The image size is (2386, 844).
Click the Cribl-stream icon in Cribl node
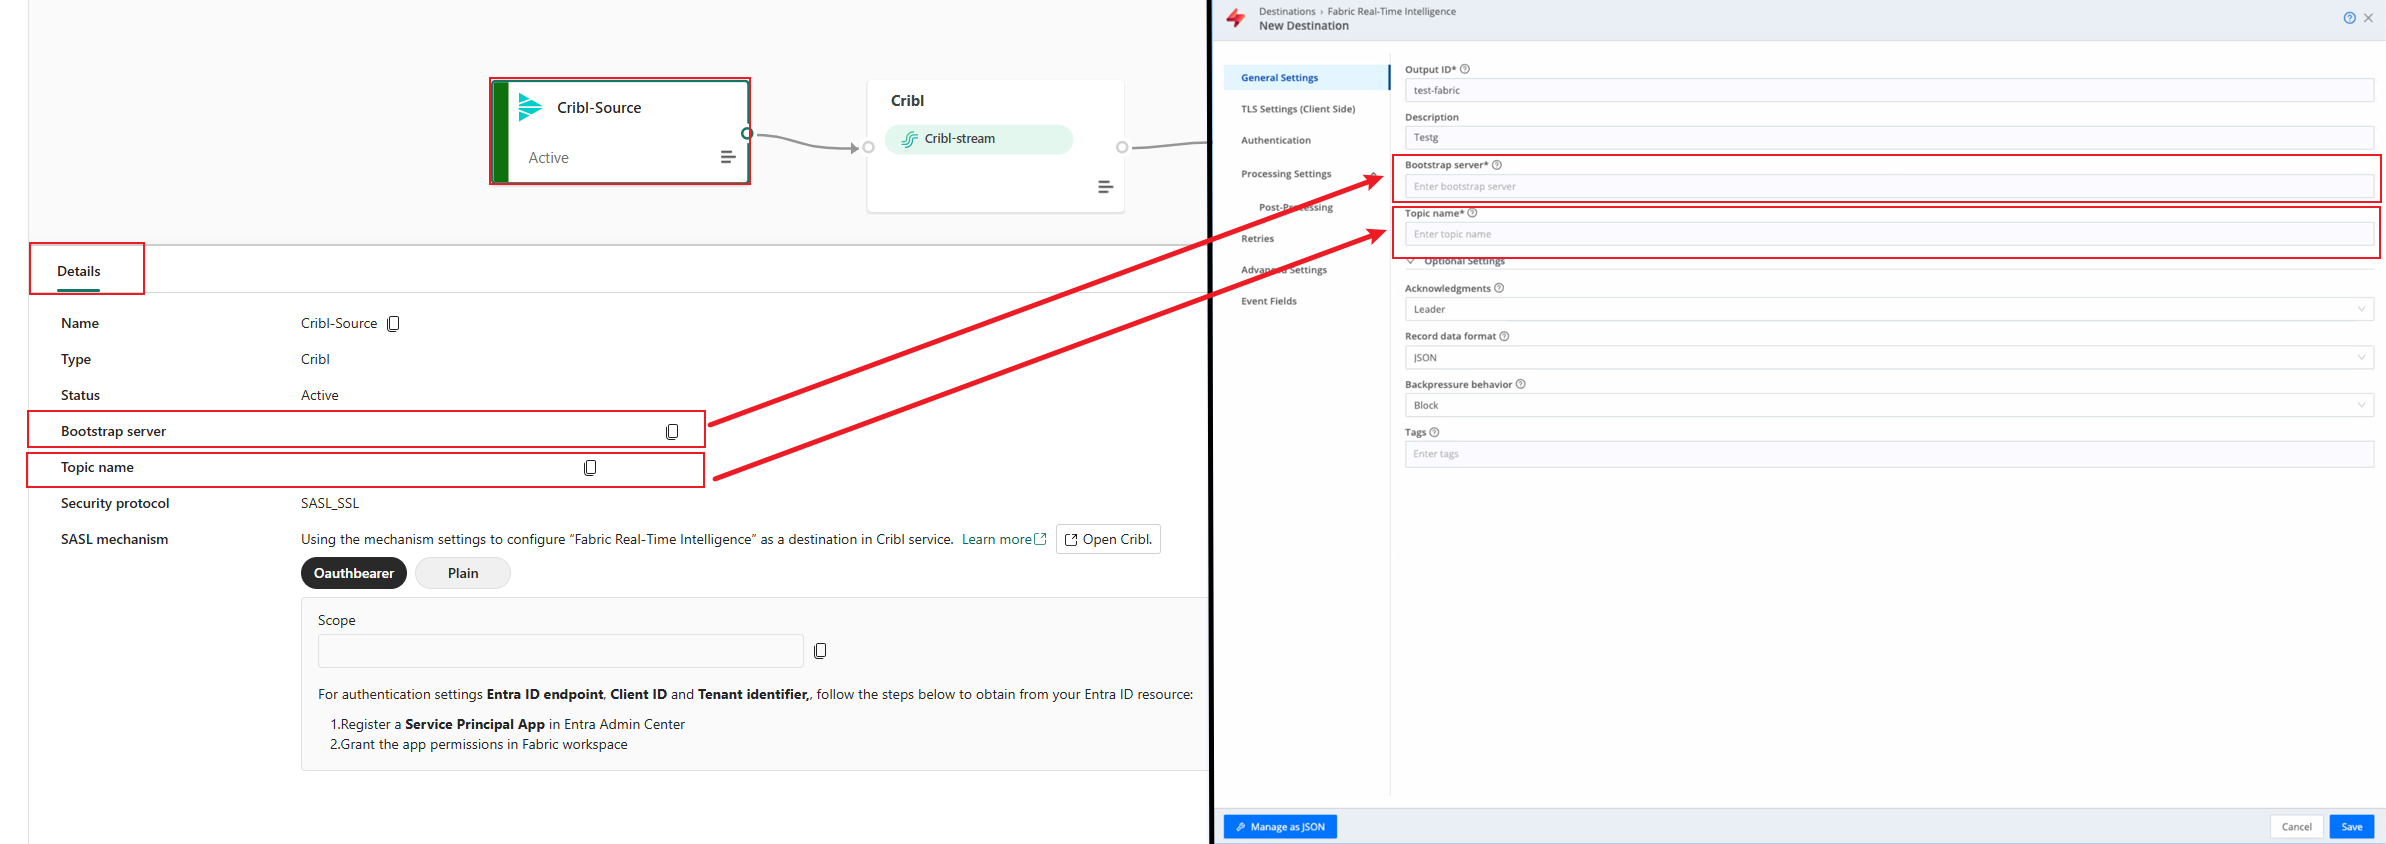pyautogui.click(x=909, y=139)
